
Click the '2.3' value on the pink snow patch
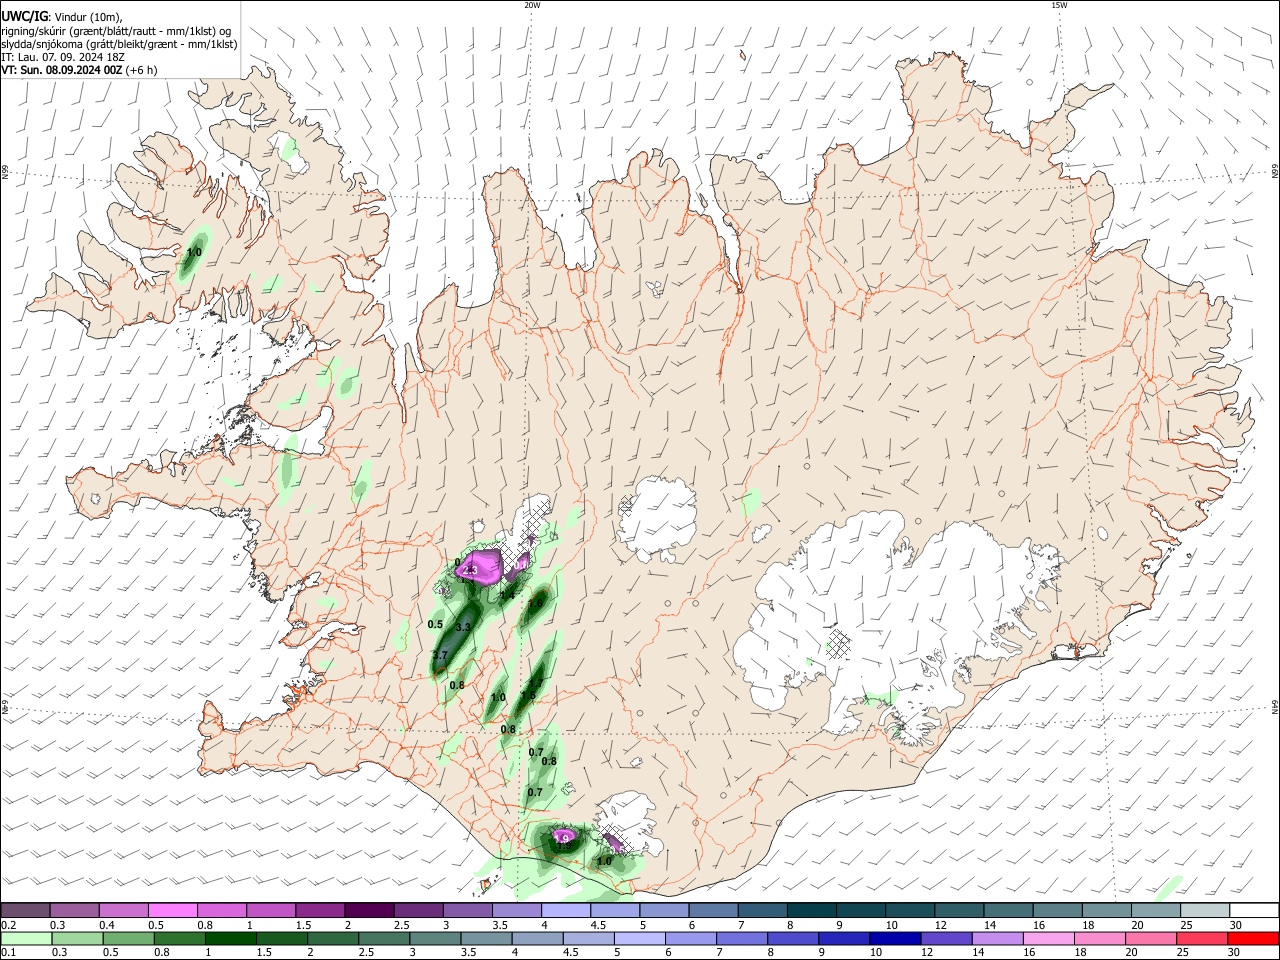click(x=470, y=568)
